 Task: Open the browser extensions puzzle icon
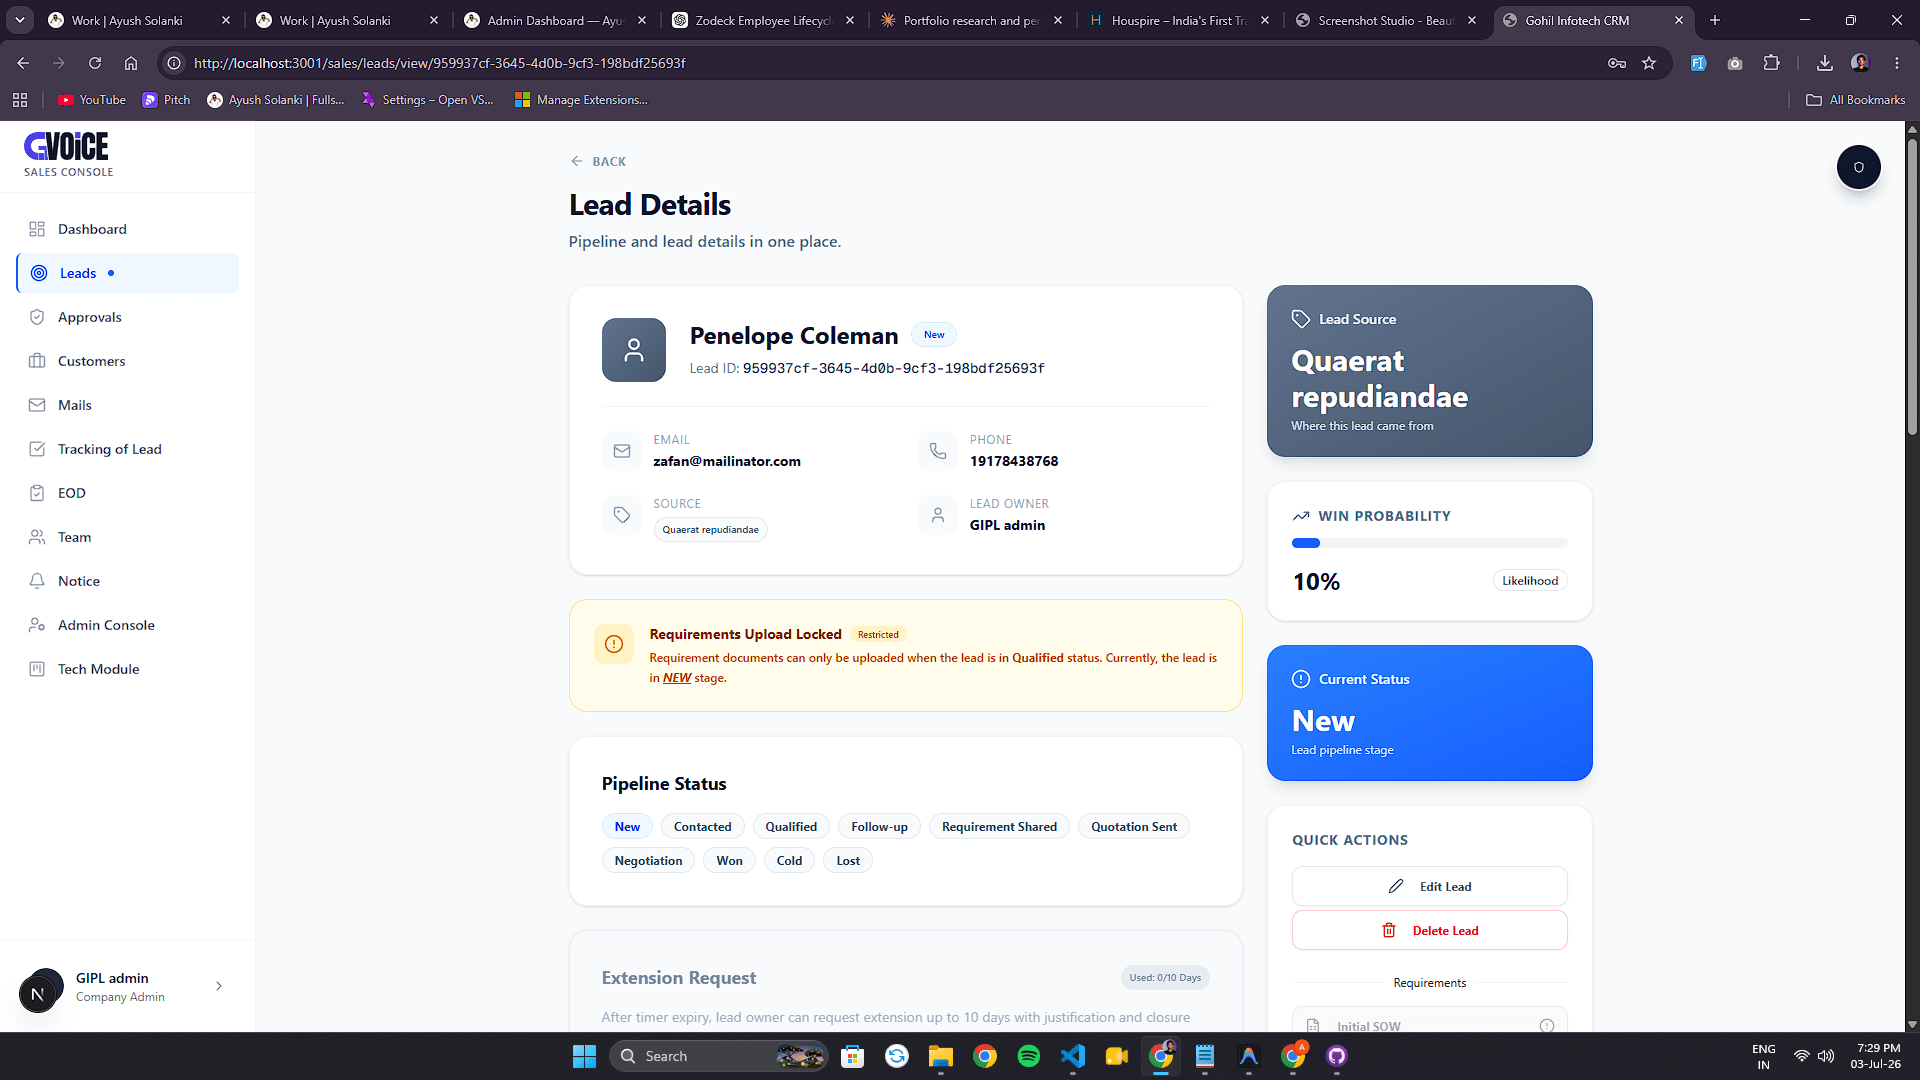point(1771,63)
